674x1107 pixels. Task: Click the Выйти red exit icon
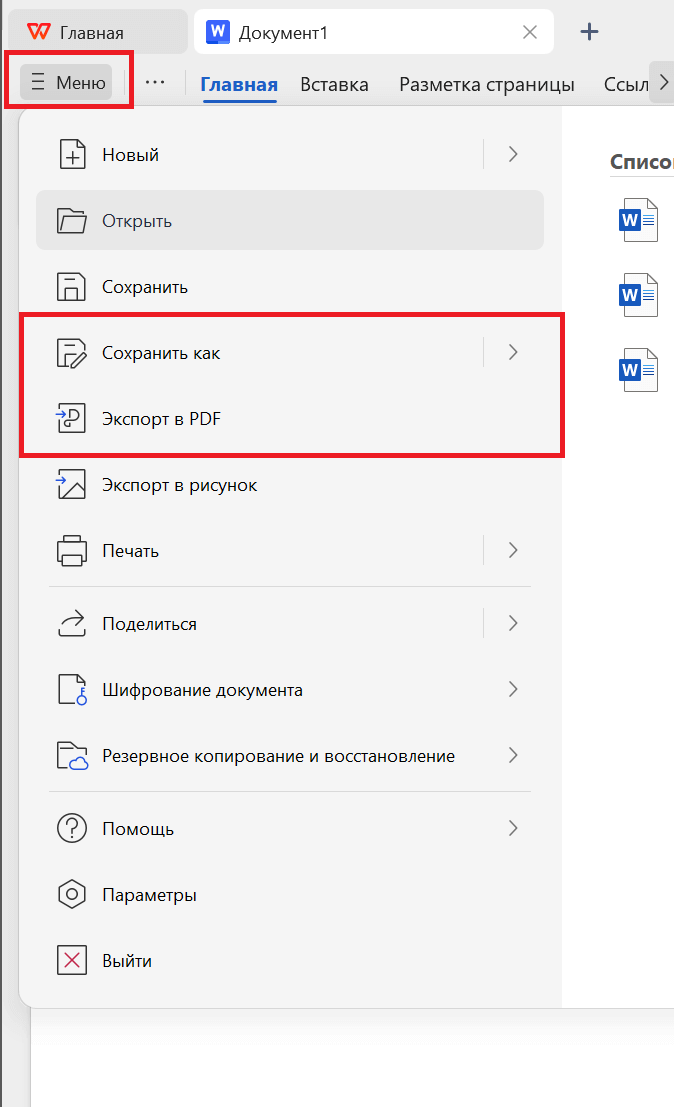coord(72,960)
